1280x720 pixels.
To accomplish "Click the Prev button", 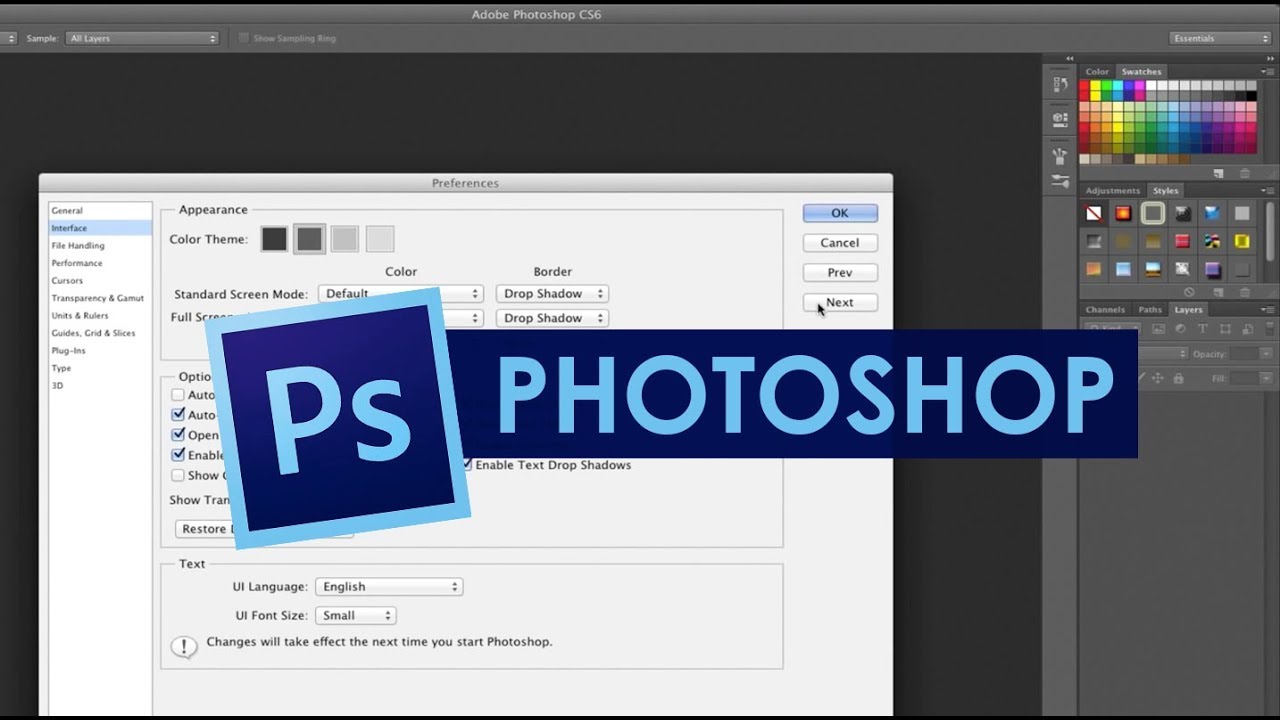I will tap(840, 273).
